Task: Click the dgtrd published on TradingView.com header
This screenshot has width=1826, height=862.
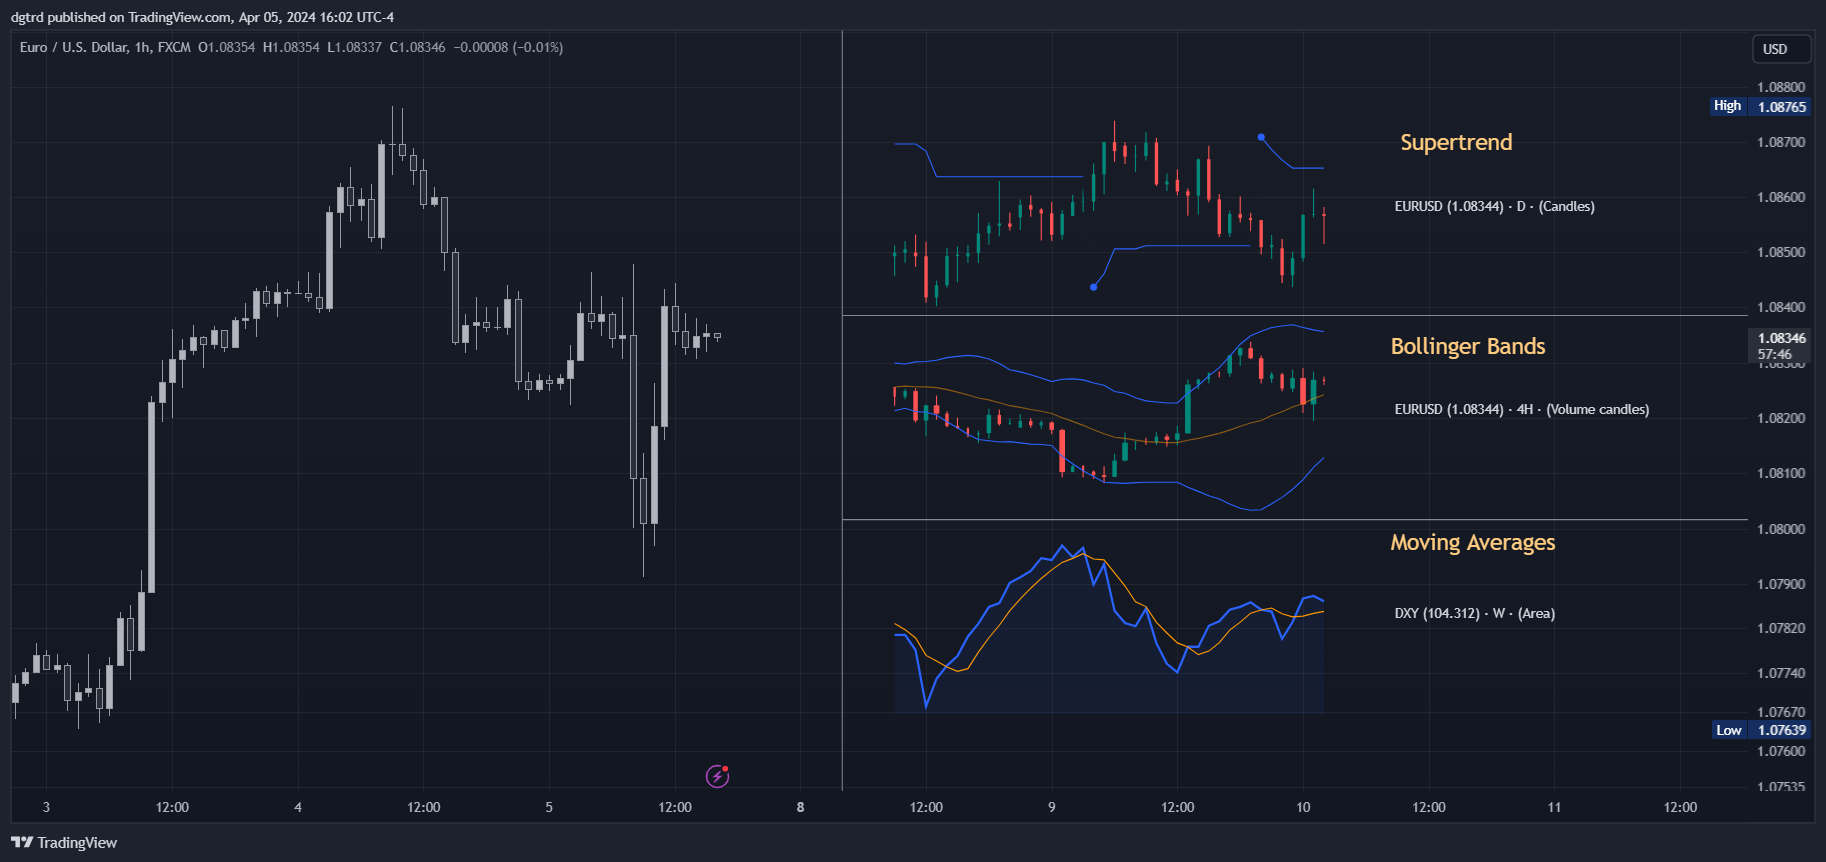Action: [202, 17]
